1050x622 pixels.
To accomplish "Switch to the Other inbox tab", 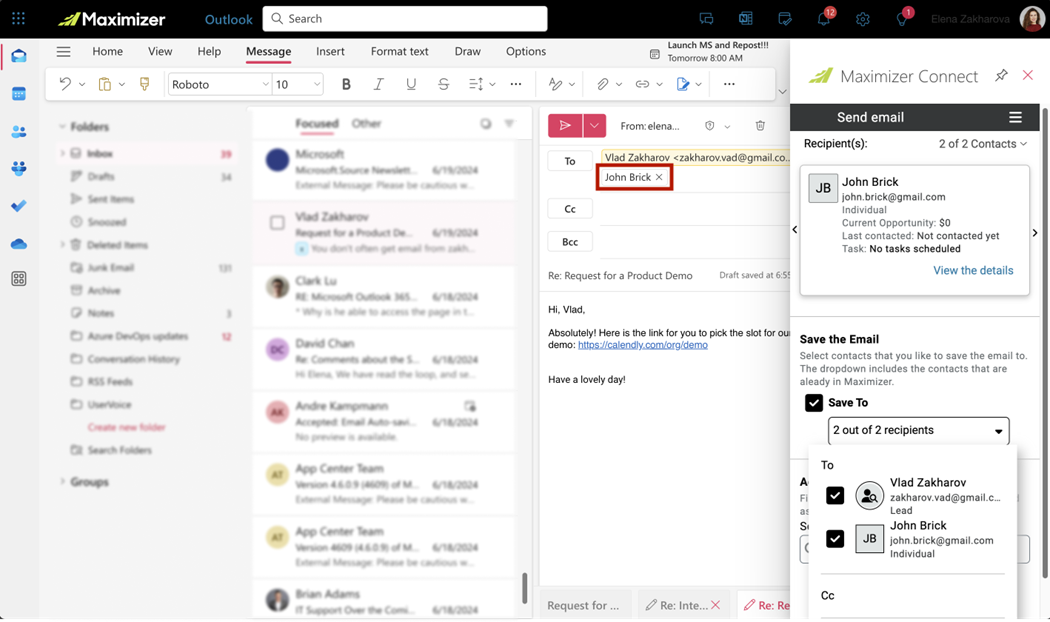I will pos(366,124).
